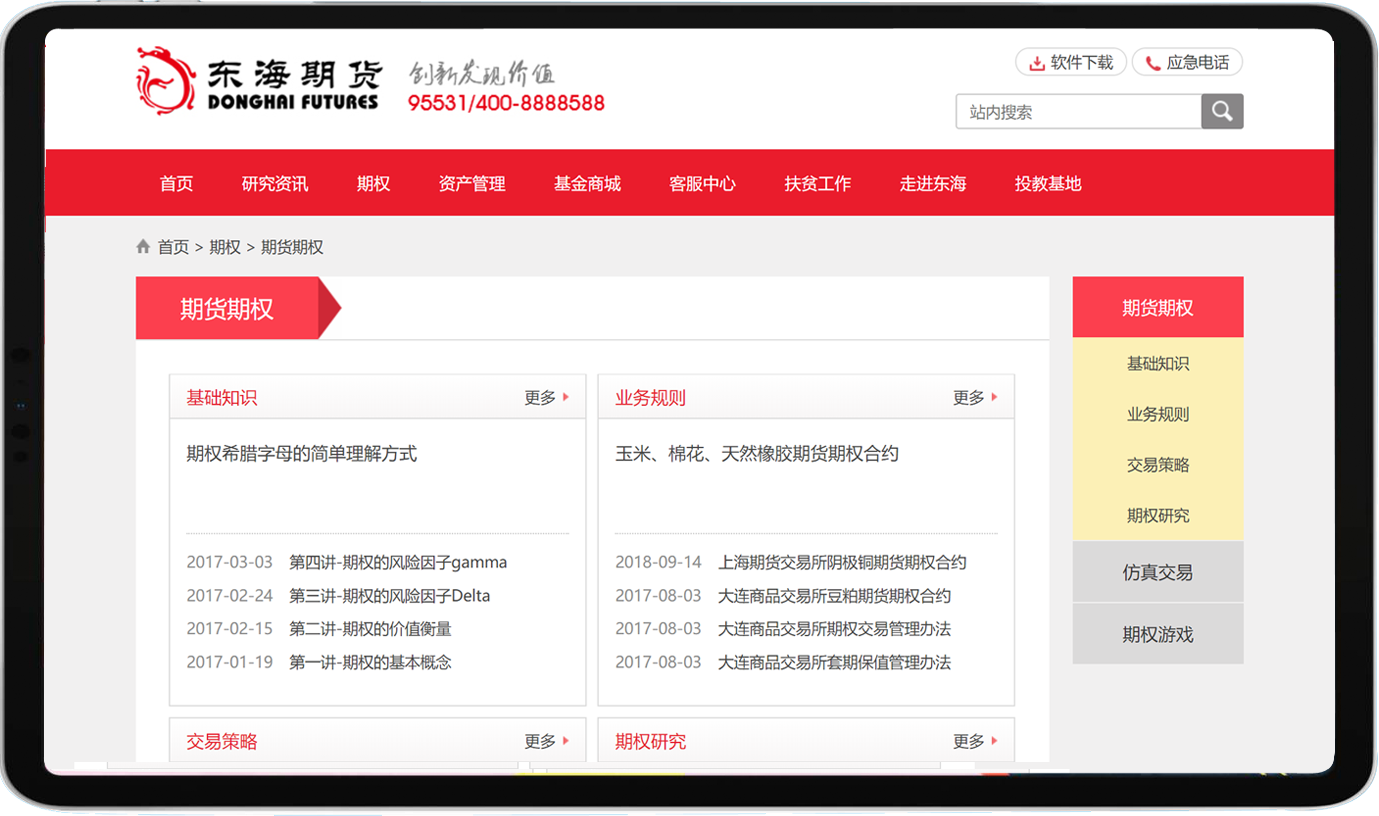
Task: Click the 站内搜索 search input field
Action: coord(1078,112)
